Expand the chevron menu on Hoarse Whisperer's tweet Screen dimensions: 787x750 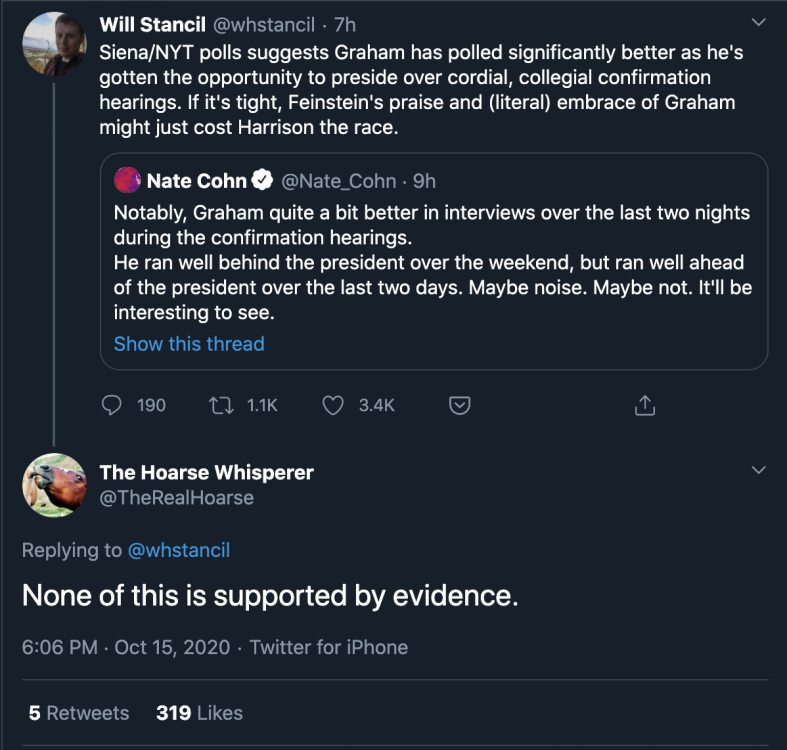point(758,470)
